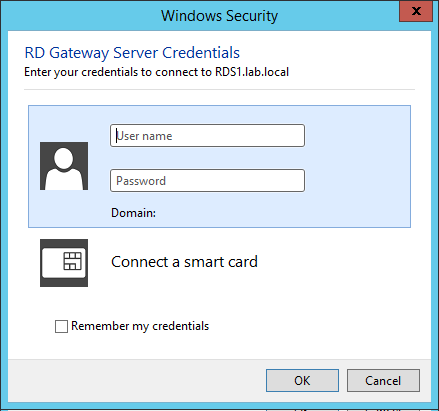Click the RD Gateway Server Credentials heading

tap(132, 53)
